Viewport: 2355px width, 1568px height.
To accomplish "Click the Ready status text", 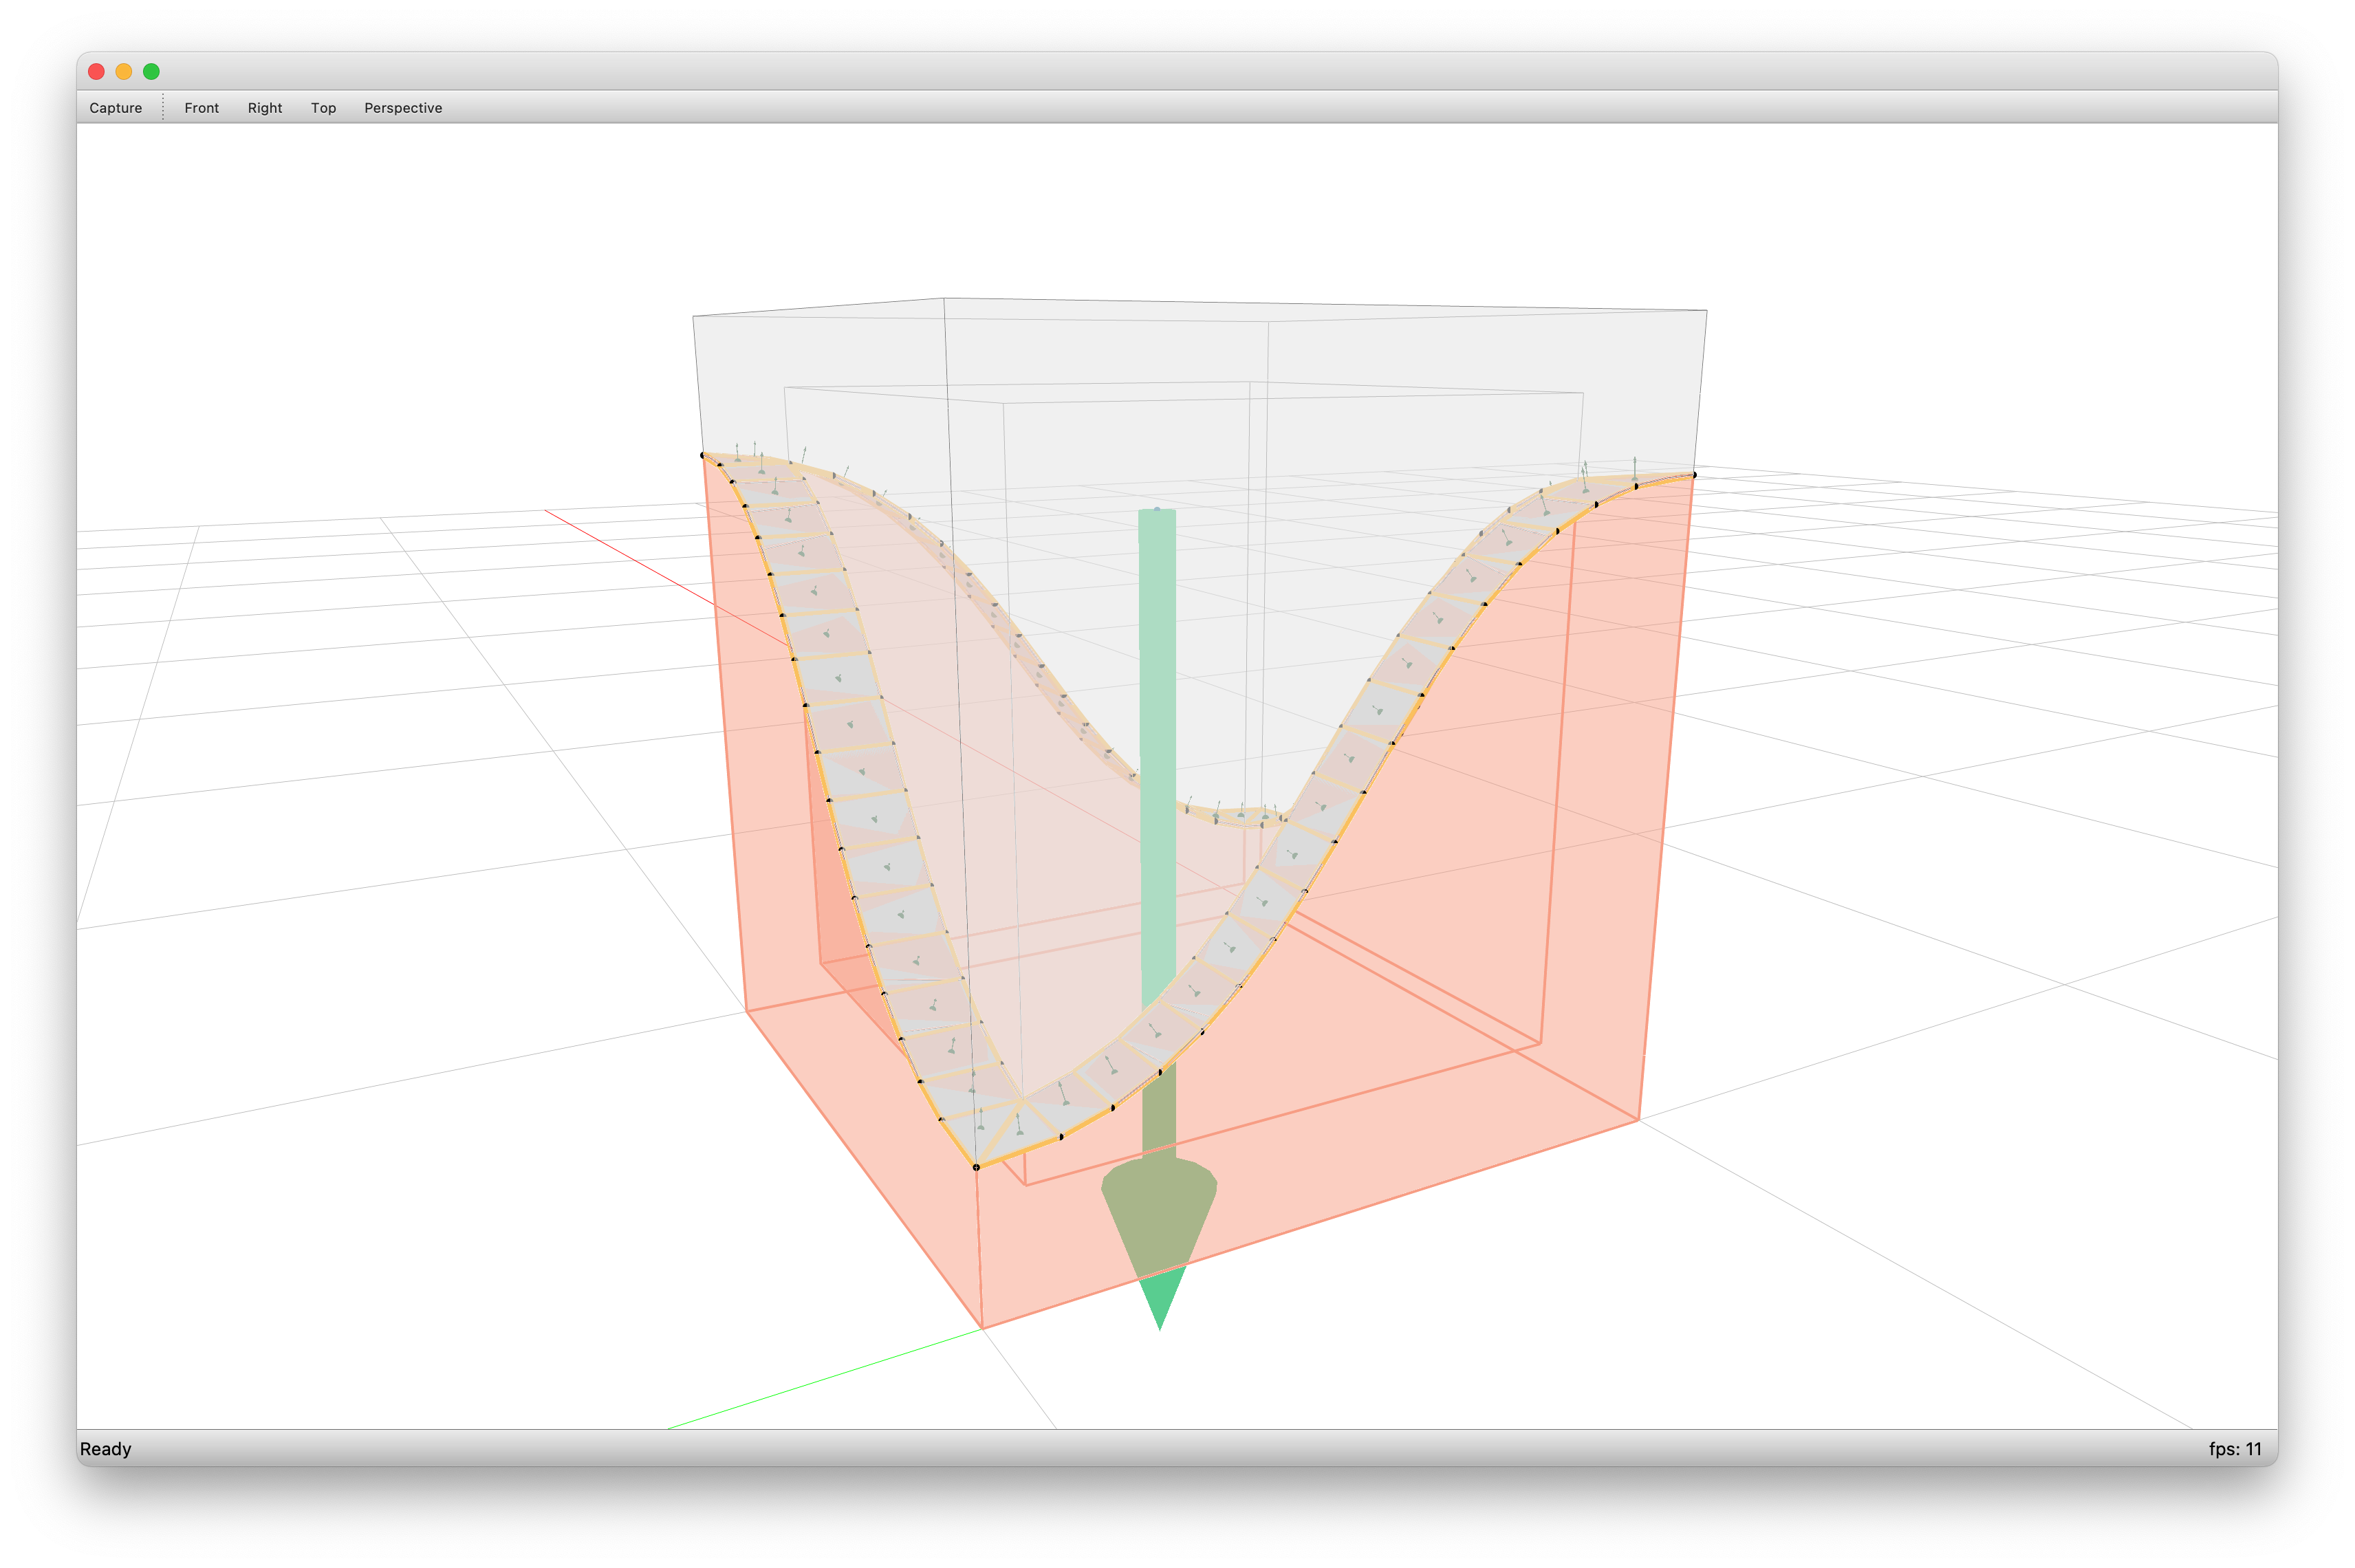I will [106, 1449].
